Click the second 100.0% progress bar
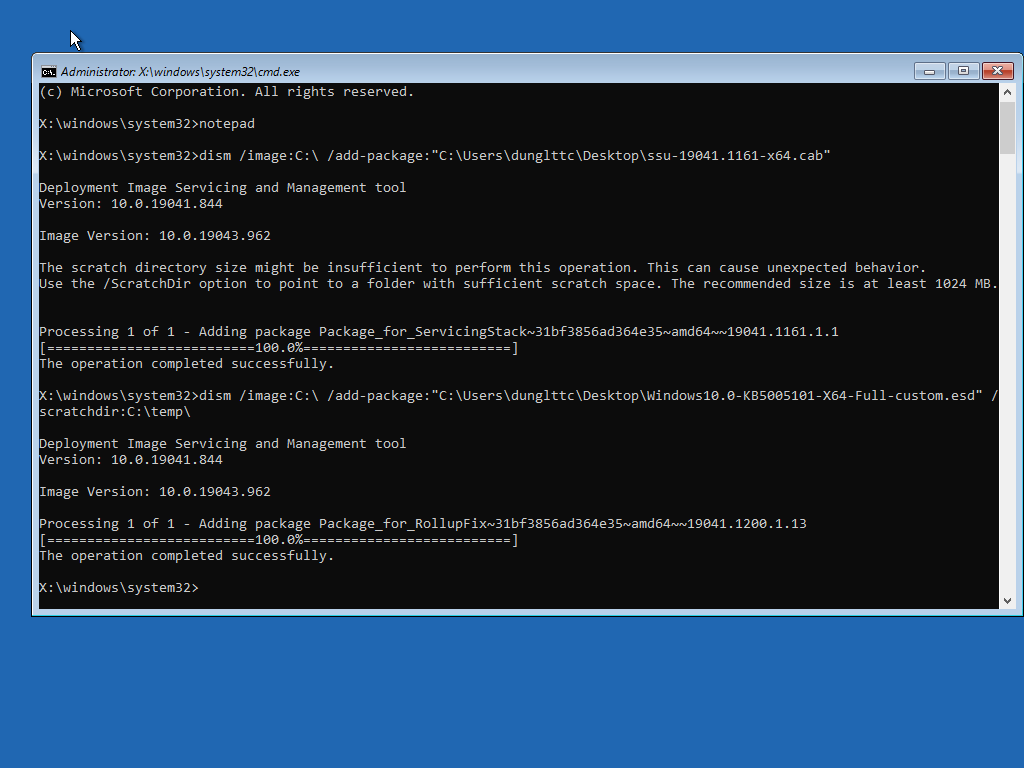Image resolution: width=1024 pixels, height=768 pixels. pyautogui.click(x=279, y=539)
